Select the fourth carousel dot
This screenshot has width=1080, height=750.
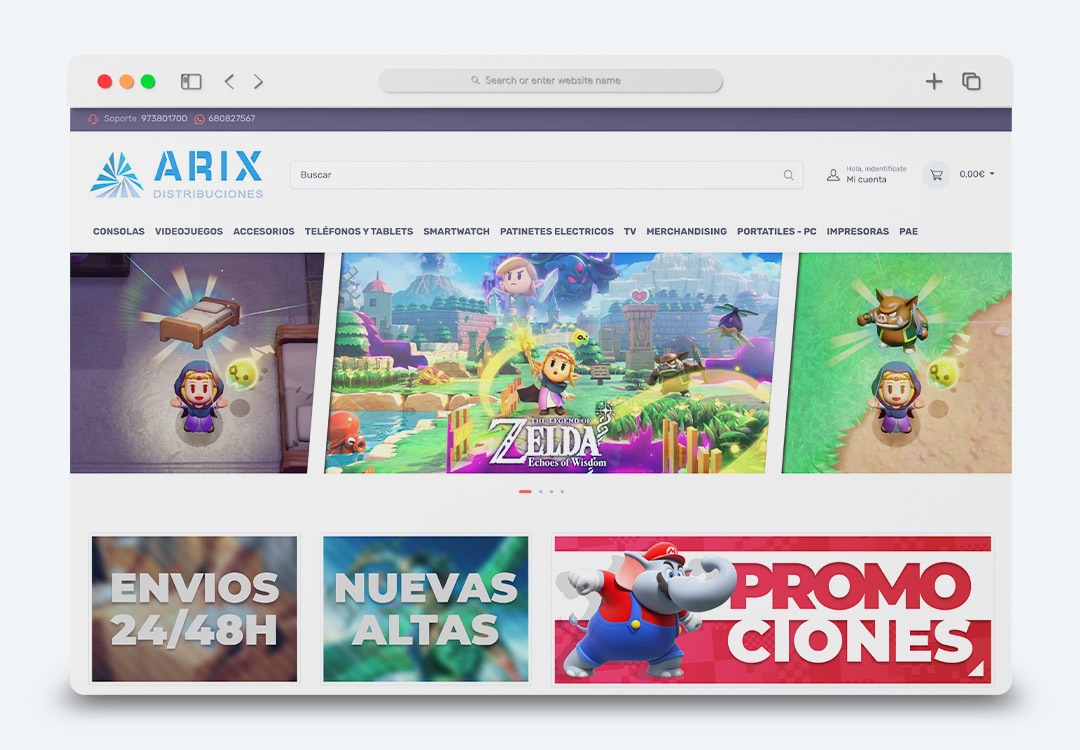pyautogui.click(x=562, y=492)
